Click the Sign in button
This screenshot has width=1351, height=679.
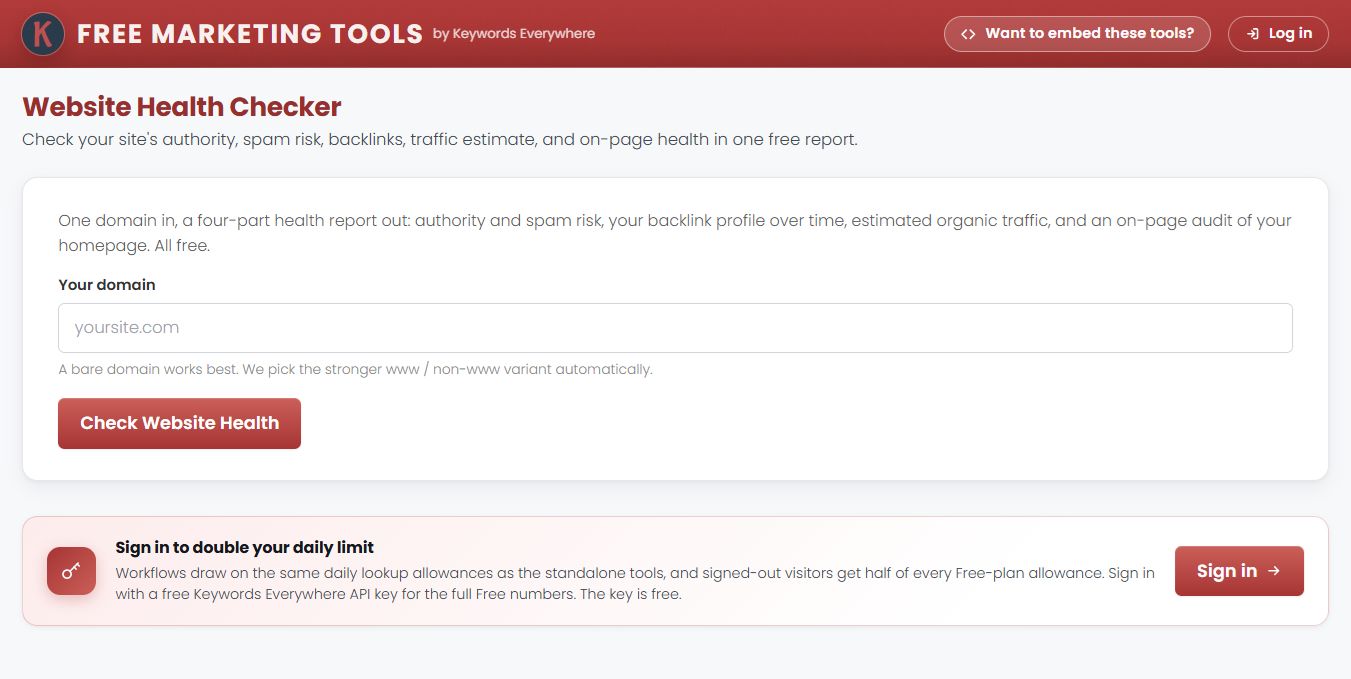click(1239, 571)
